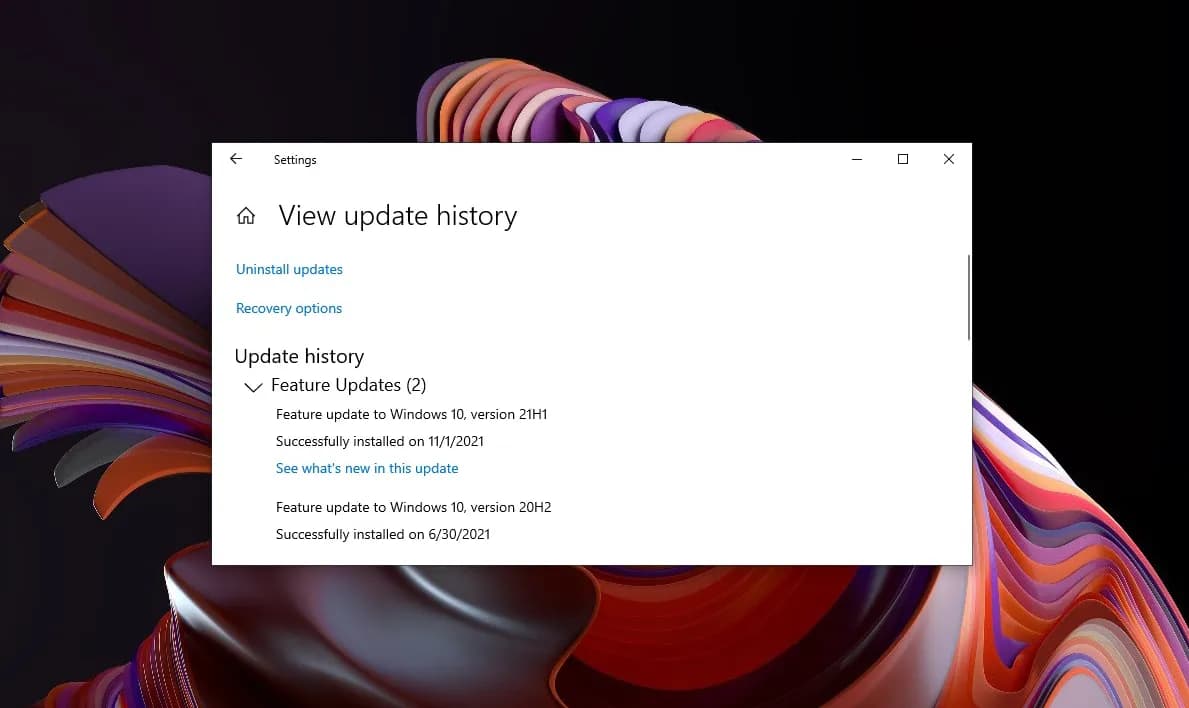Click the Update history section heading
The height and width of the screenshot is (708, 1189).
(x=299, y=356)
